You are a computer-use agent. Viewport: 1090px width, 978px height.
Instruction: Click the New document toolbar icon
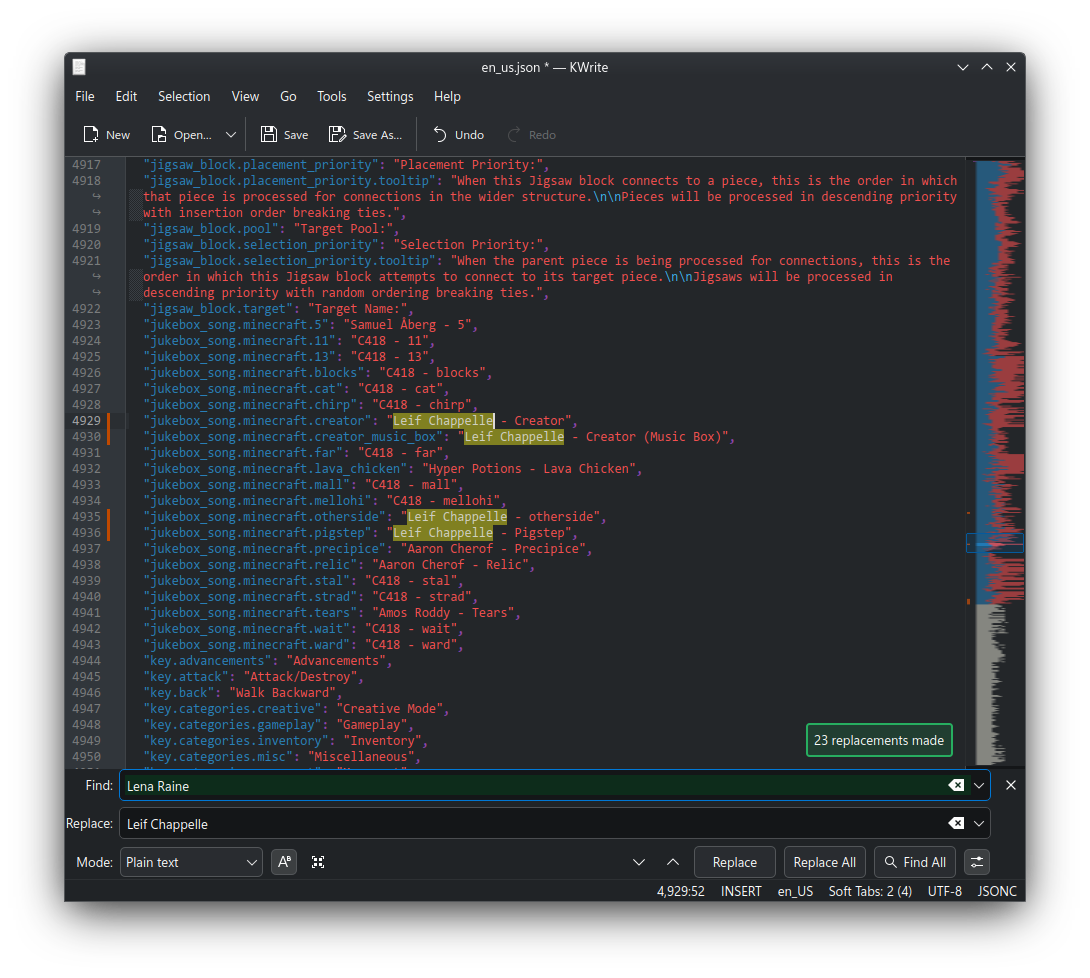click(92, 135)
